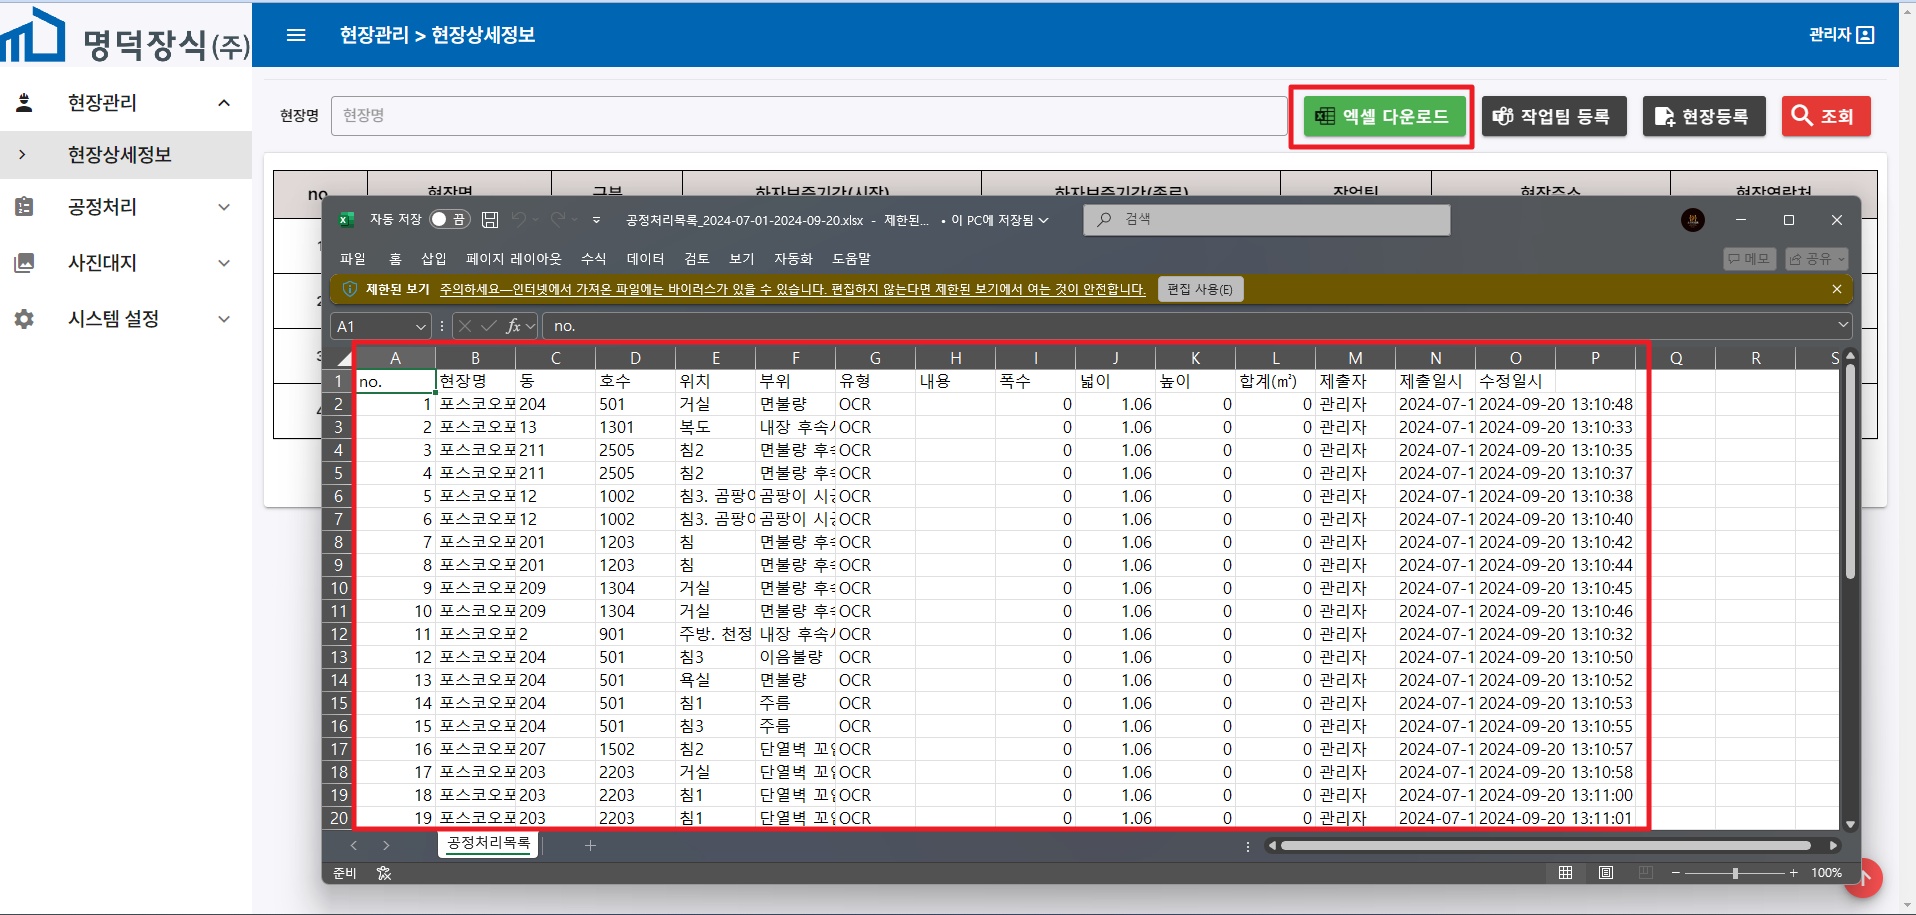Click the 시스템 설정 gear icon in the sidebar
The height and width of the screenshot is (915, 1916).
[x=25, y=319]
